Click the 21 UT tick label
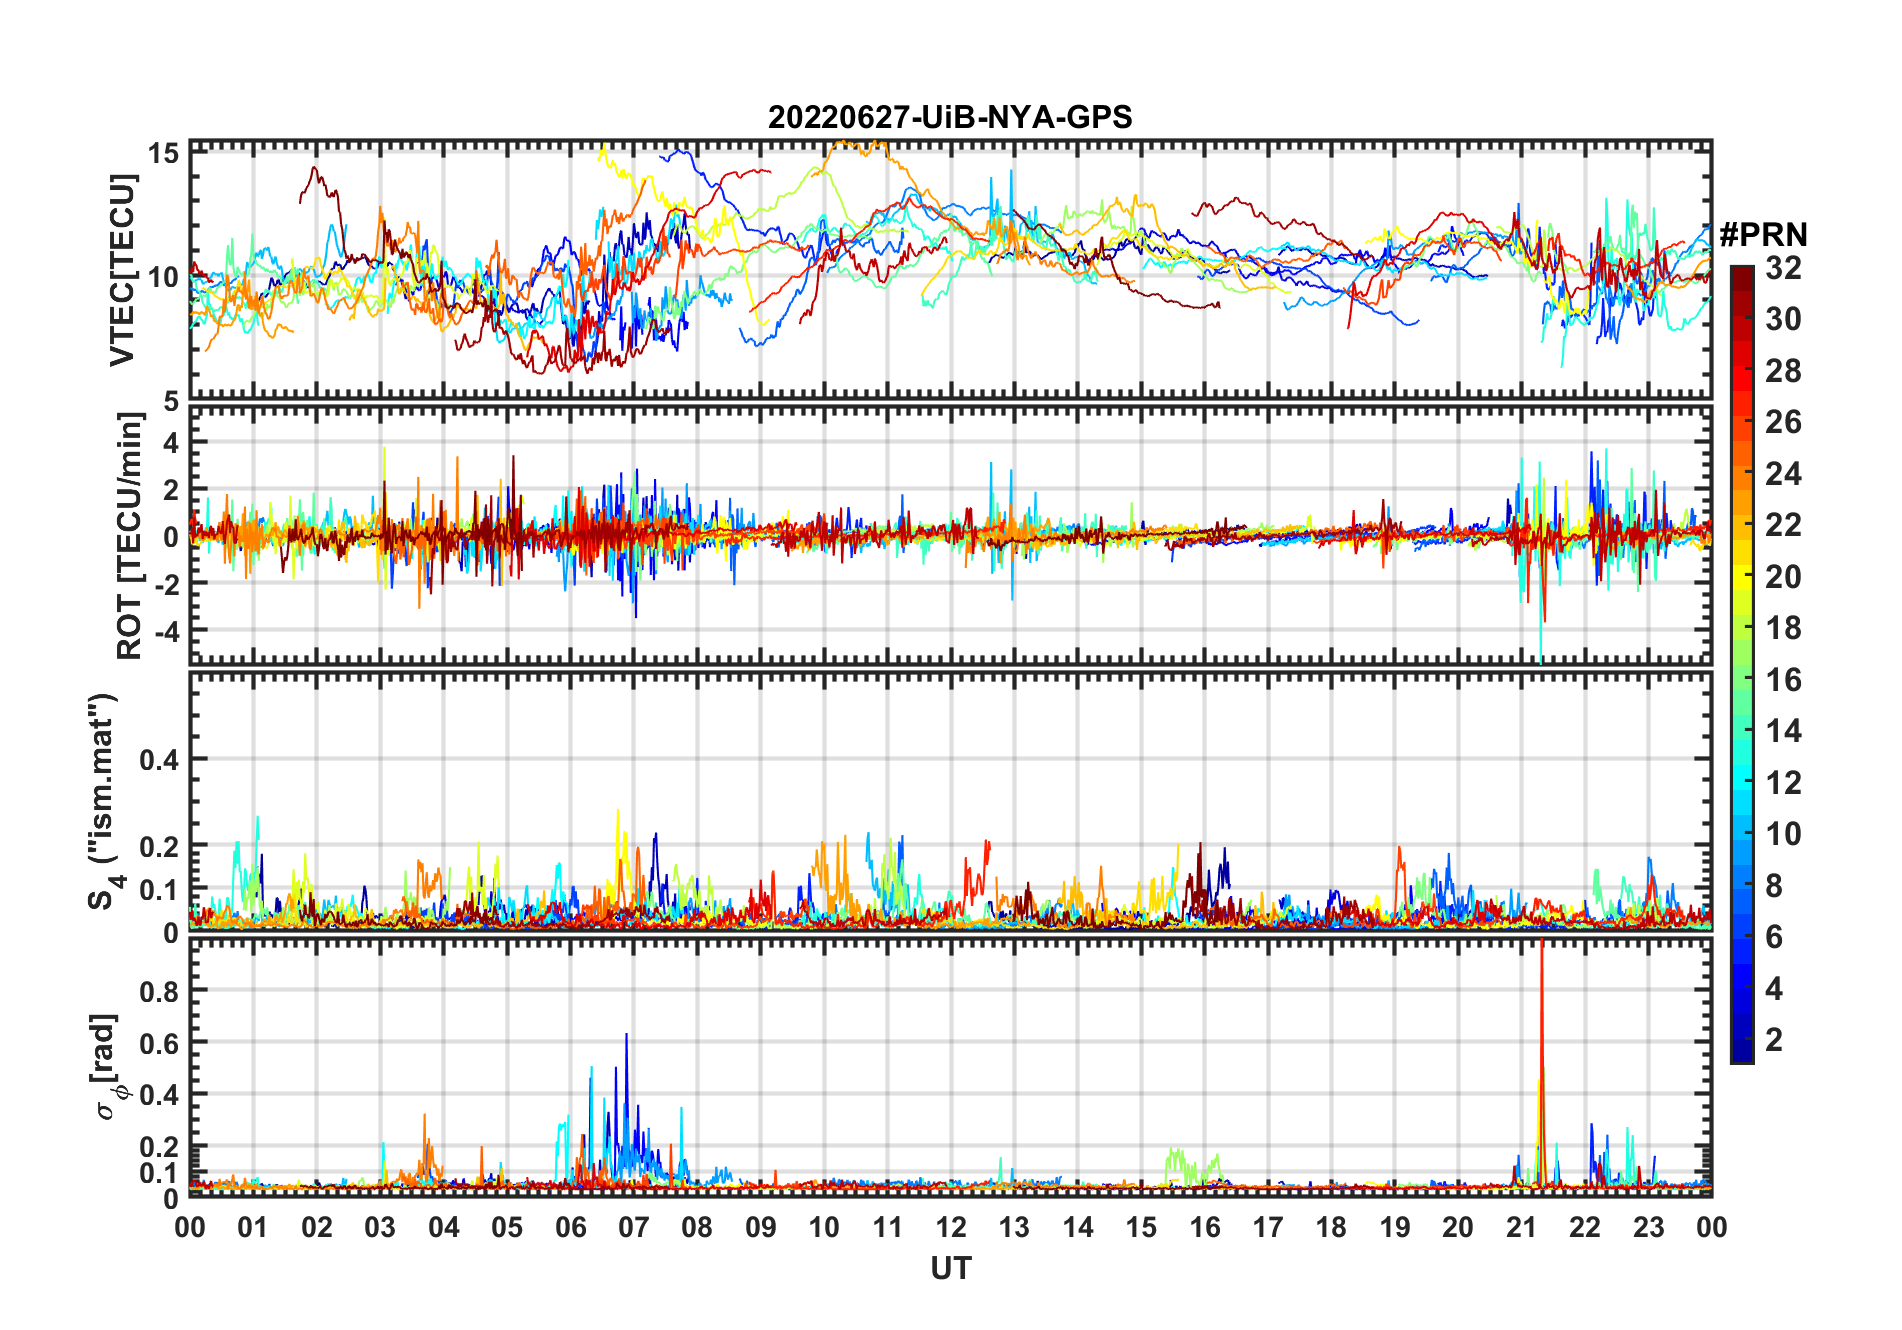 (1521, 1227)
